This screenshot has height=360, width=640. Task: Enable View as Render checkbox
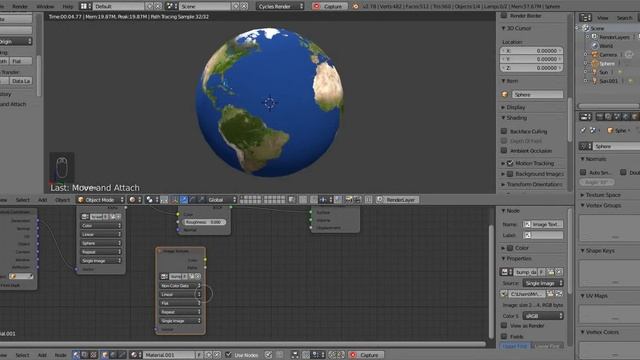point(504,325)
